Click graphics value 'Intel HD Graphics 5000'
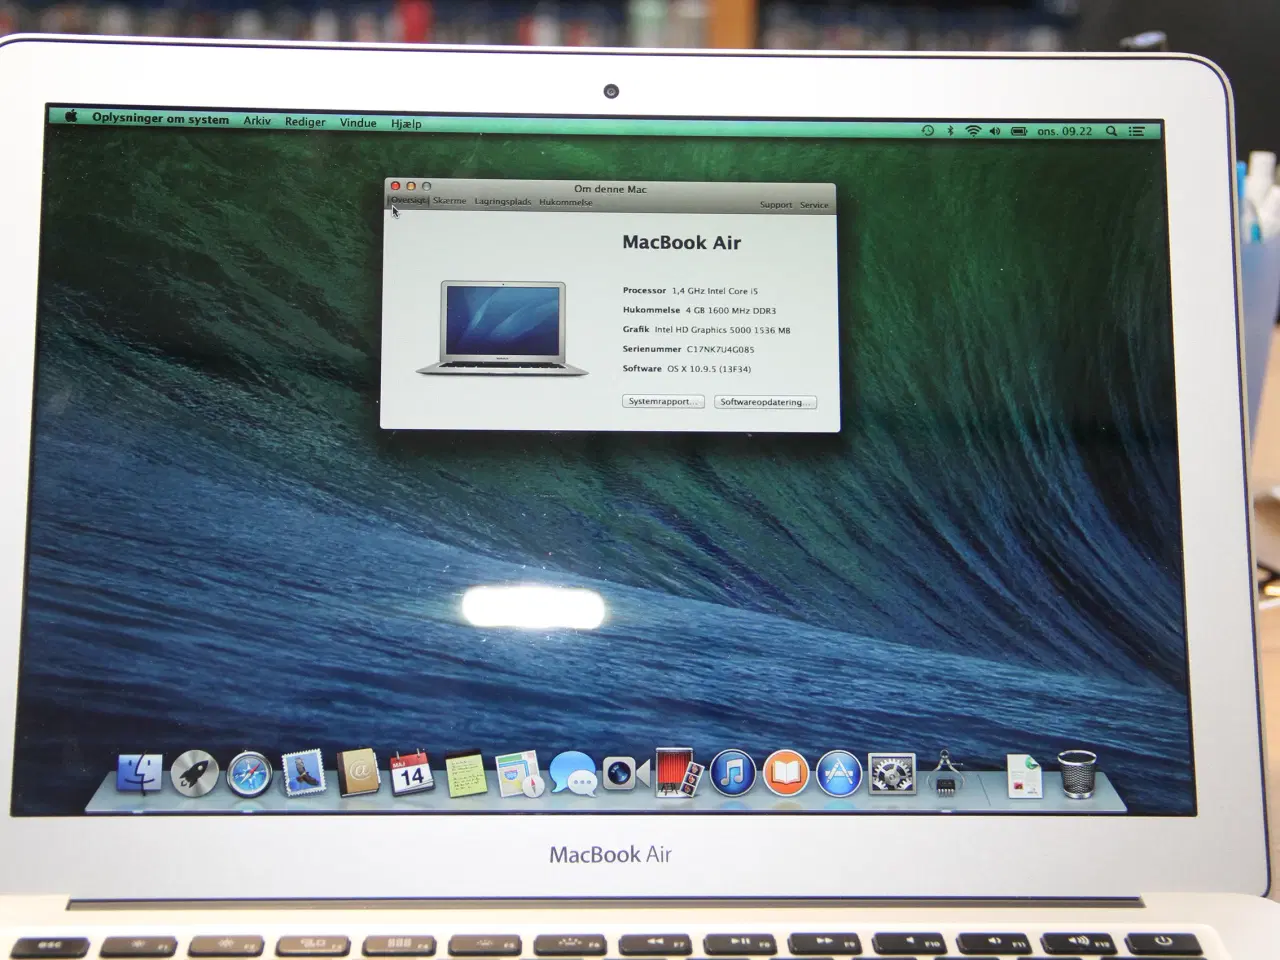The height and width of the screenshot is (960, 1280). 703,330
